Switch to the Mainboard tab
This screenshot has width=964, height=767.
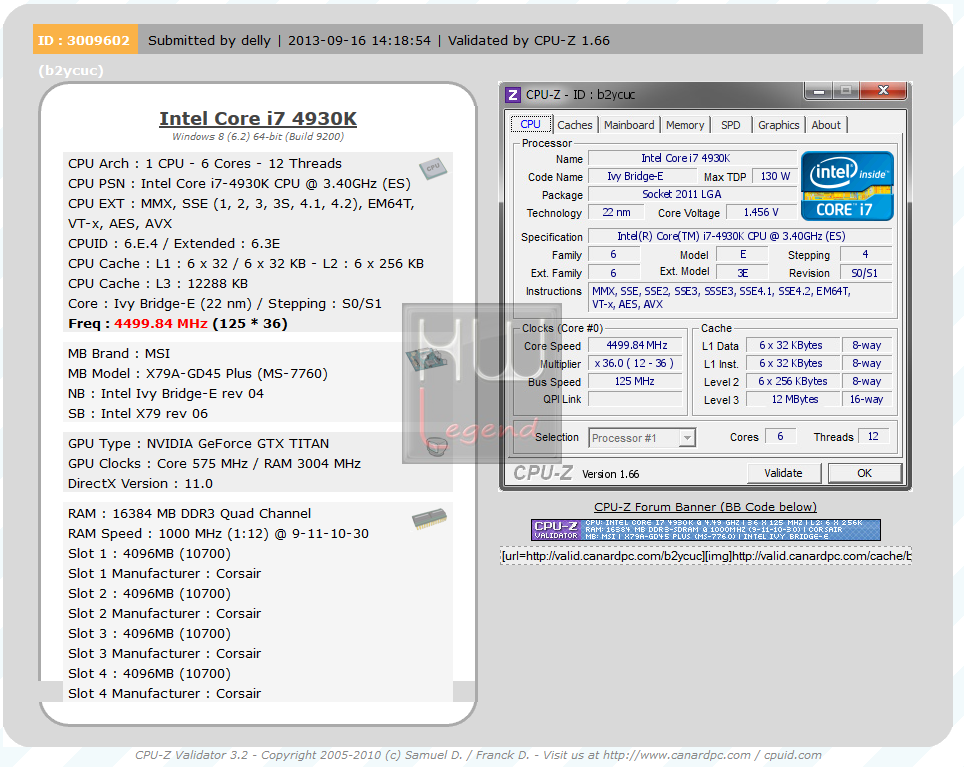click(629, 125)
